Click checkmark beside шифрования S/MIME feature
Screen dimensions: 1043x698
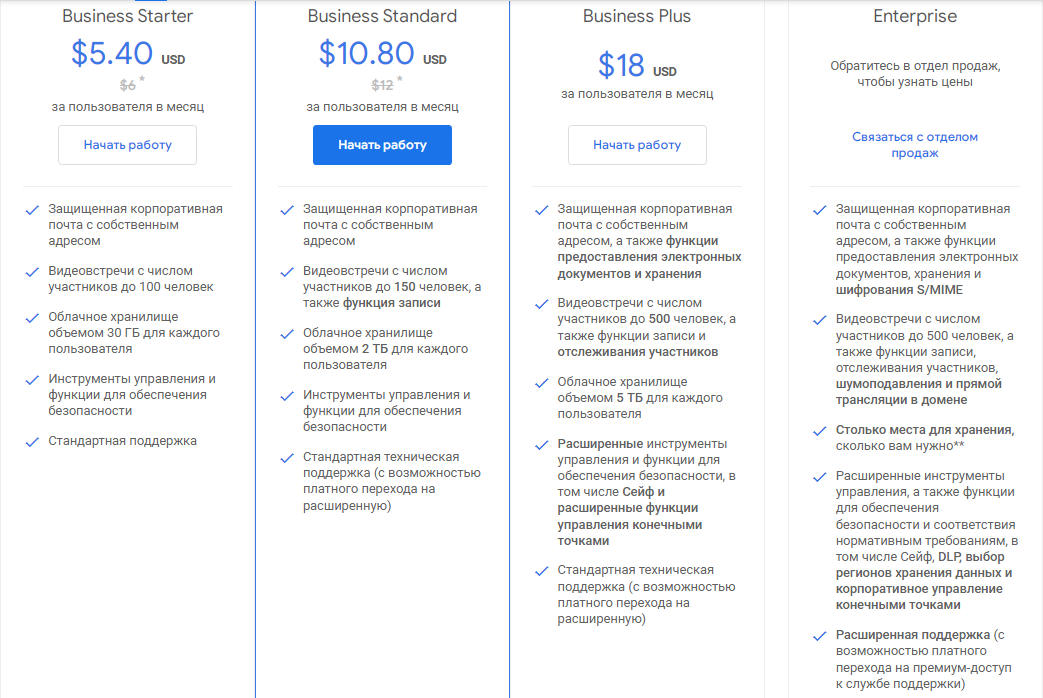click(820, 210)
